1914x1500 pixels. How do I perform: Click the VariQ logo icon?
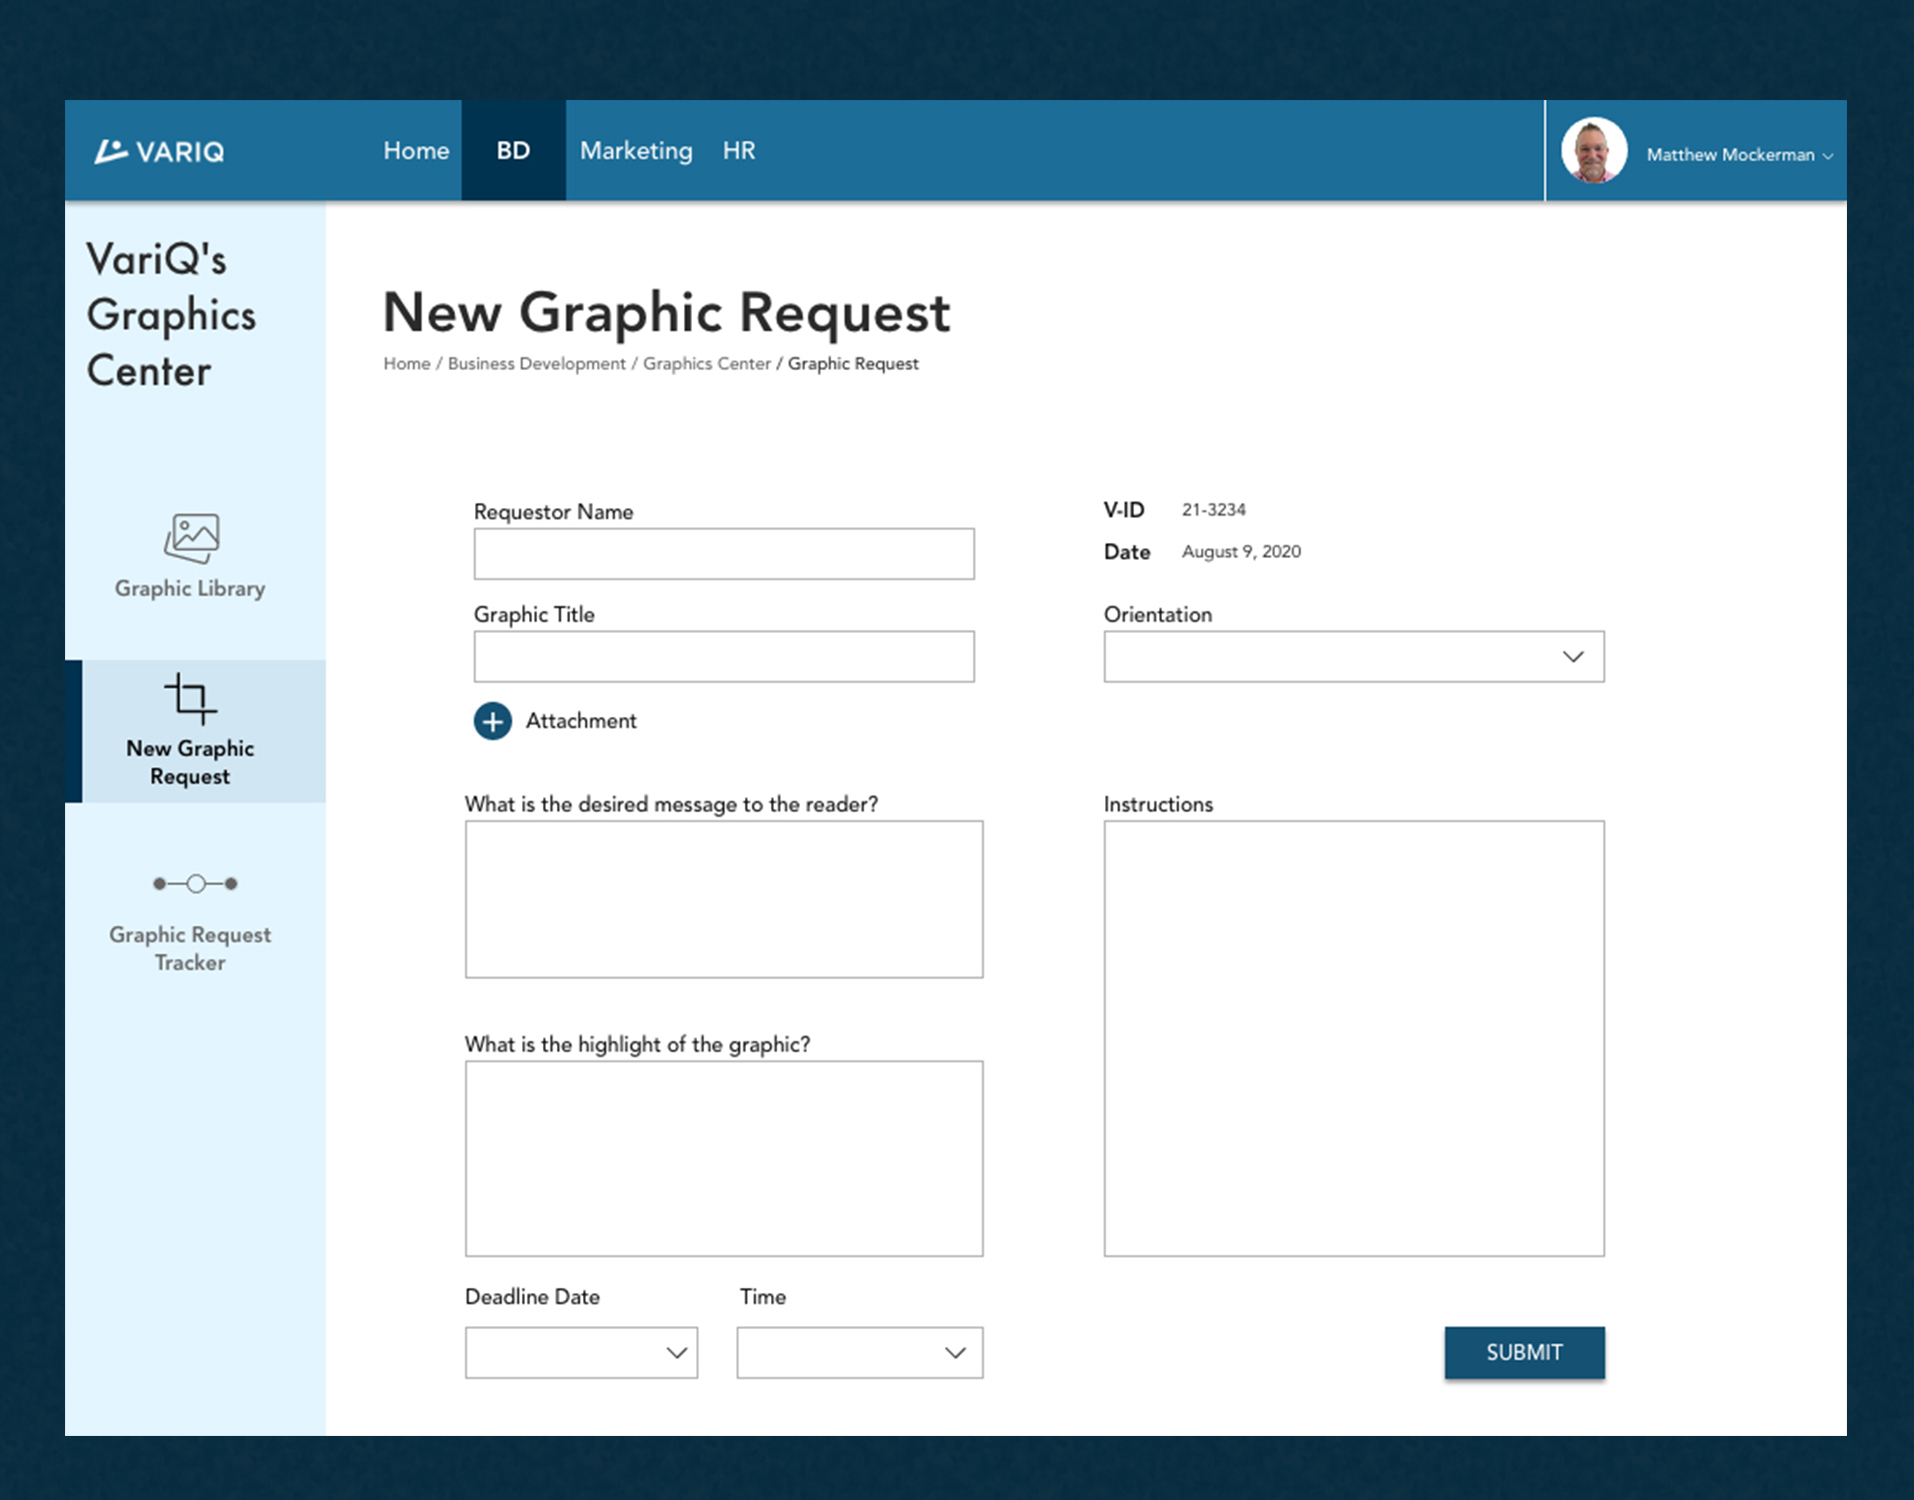pos(111,151)
